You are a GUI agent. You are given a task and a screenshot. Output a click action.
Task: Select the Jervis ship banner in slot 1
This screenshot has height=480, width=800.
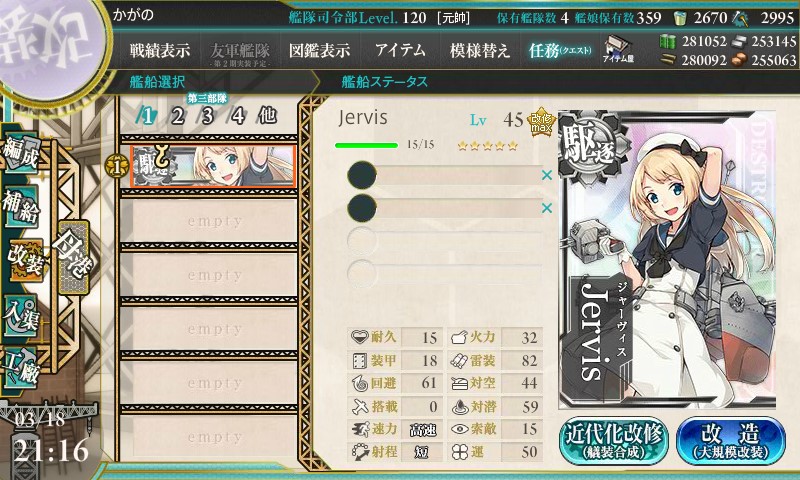(x=213, y=166)
